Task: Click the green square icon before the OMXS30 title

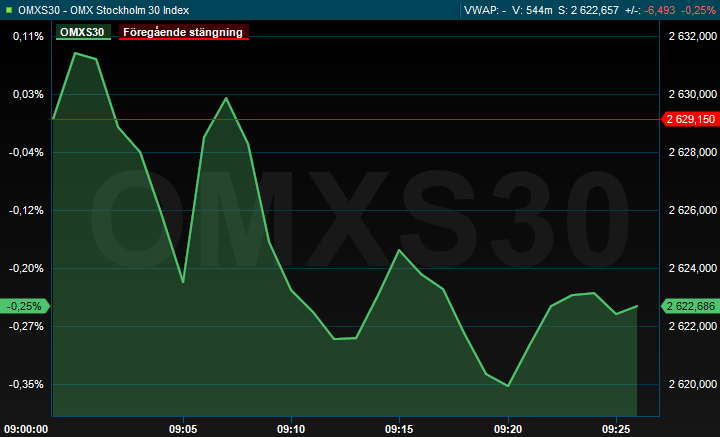Action: pyautogui.click(x=9, y=10)
